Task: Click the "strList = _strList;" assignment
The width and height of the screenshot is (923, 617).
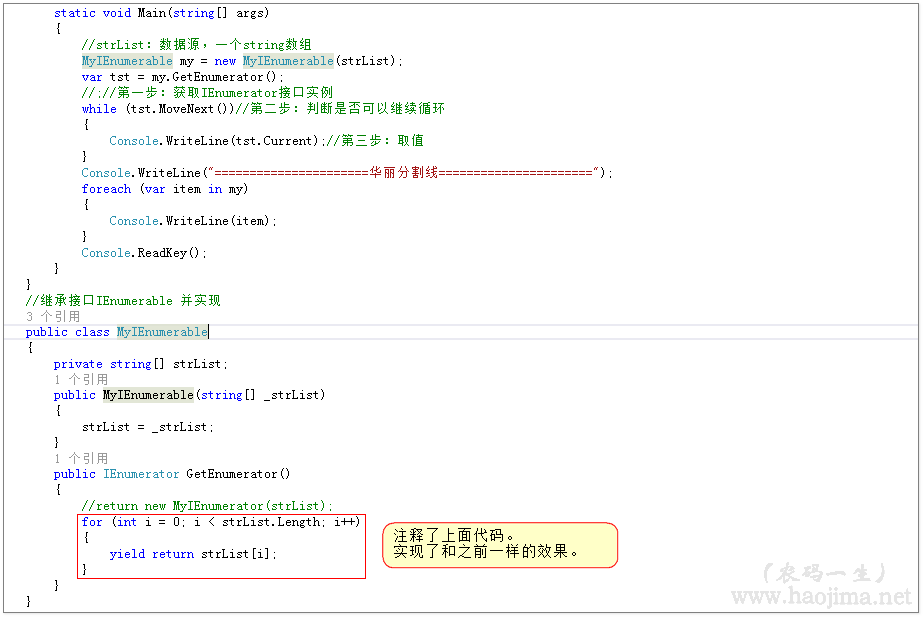Action: pyautogui.click(x=147, y=427)
